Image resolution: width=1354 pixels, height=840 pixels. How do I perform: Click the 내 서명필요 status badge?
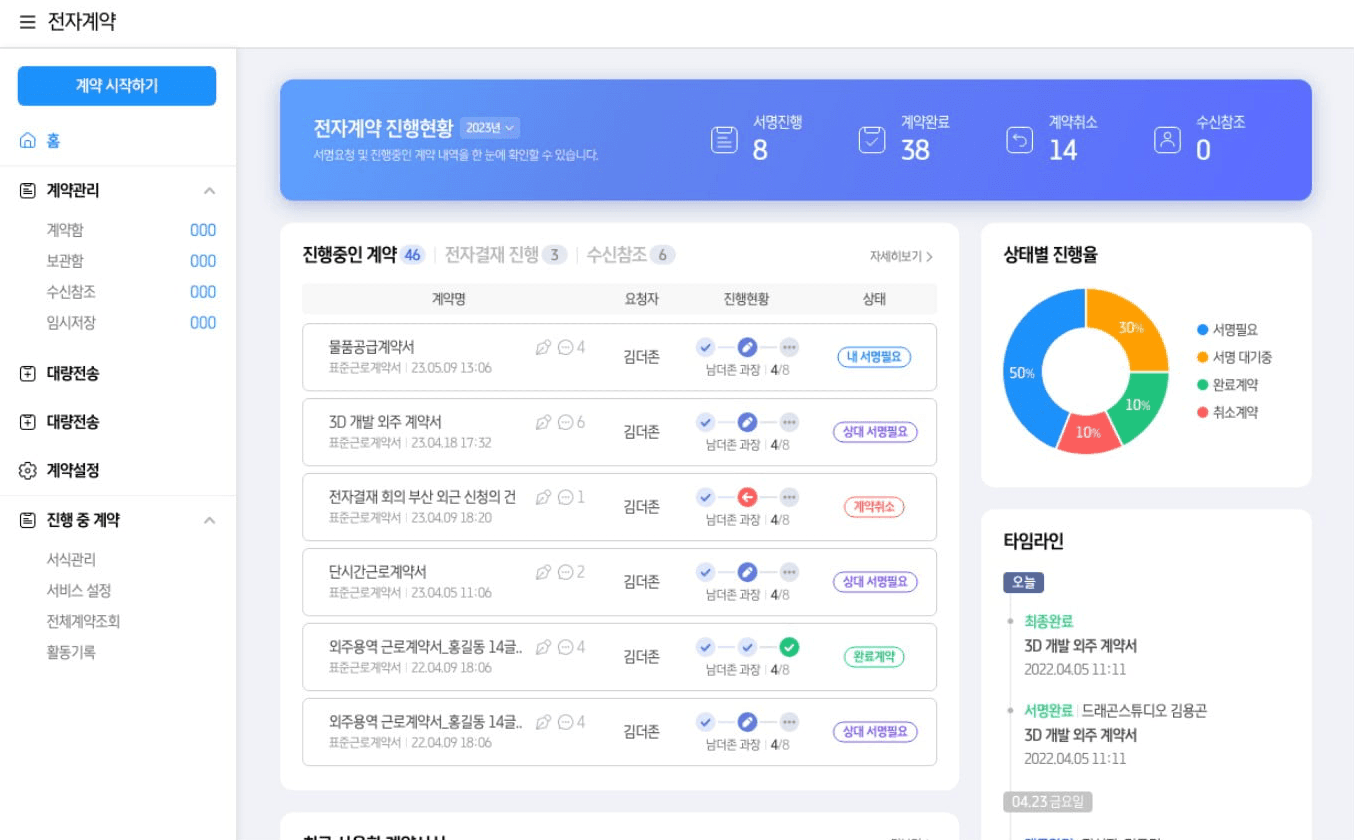point(874,357)
